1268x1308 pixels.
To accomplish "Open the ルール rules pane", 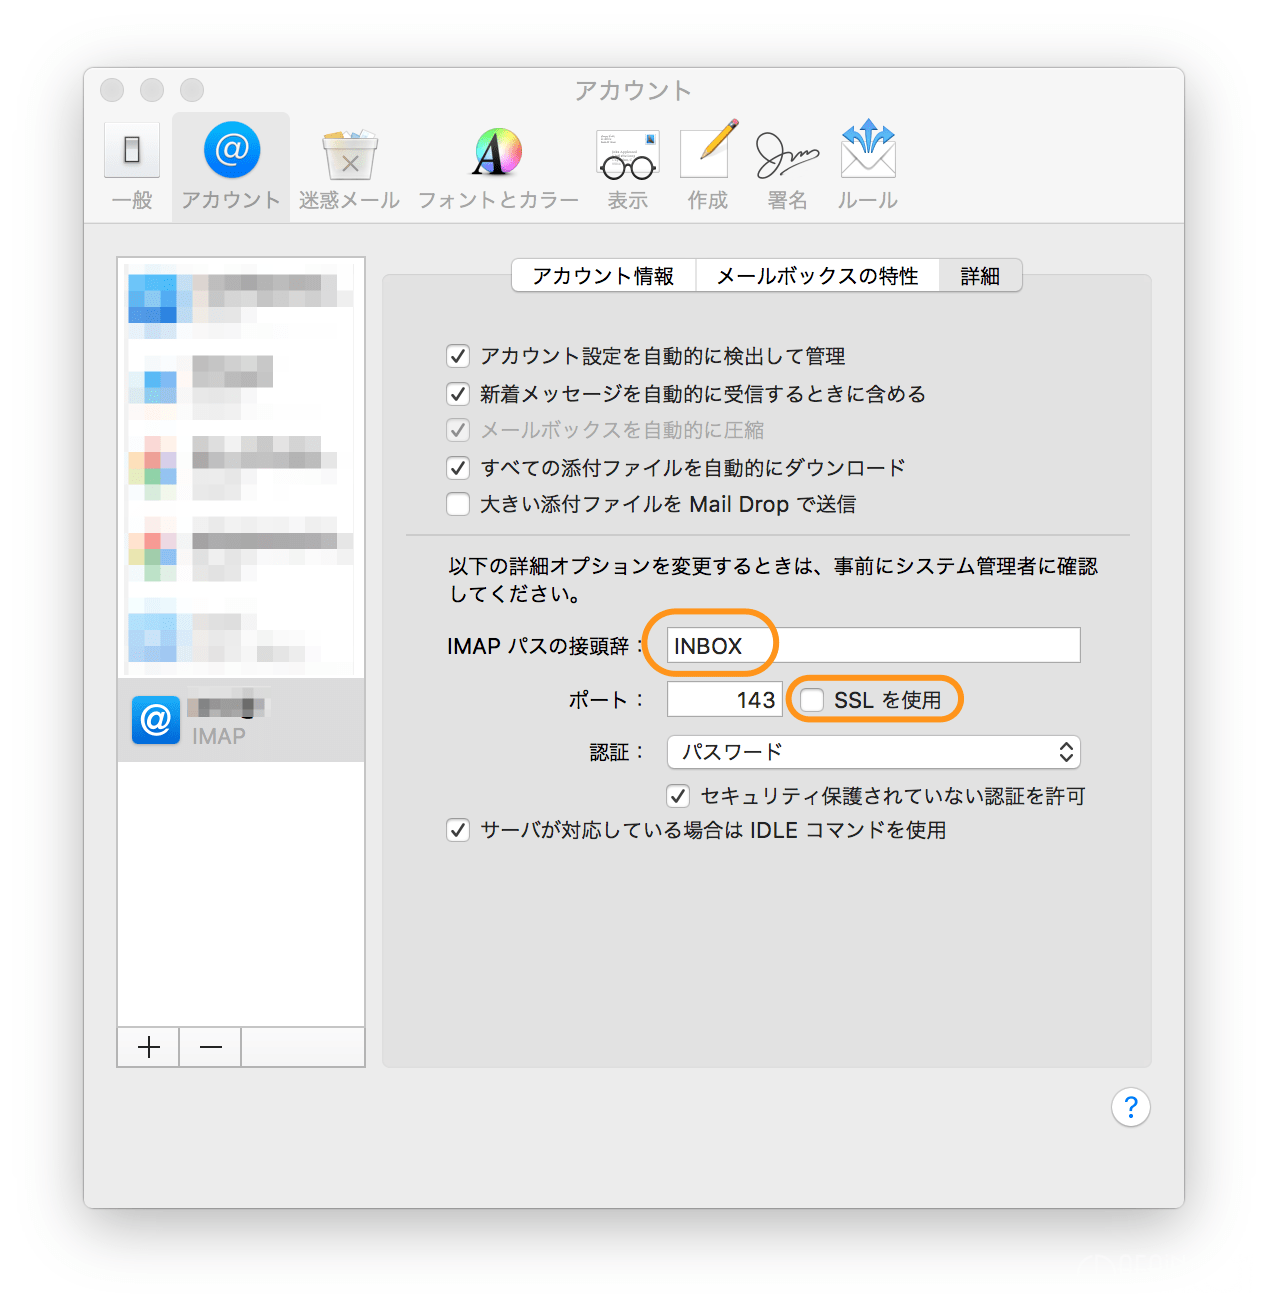I will click(868, 166).
